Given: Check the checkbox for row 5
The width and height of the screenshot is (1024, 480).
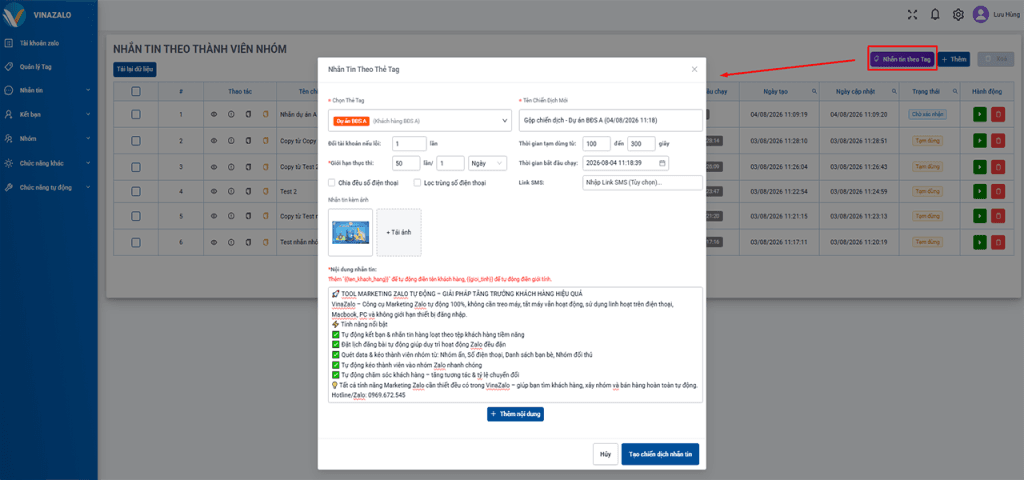Looking at the screenshot, I should tap(136, 217).
